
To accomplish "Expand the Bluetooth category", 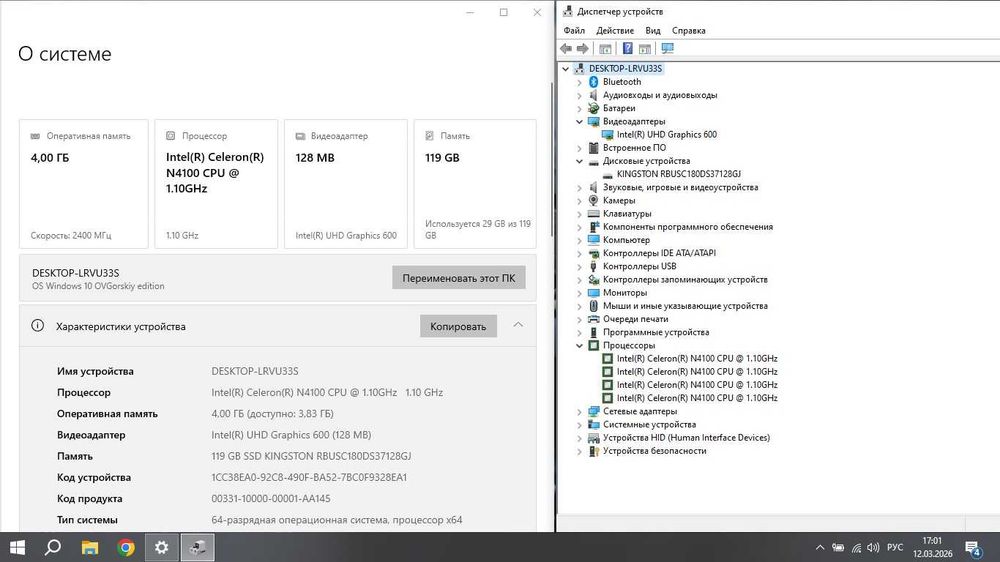I will [x=579, y=82].
